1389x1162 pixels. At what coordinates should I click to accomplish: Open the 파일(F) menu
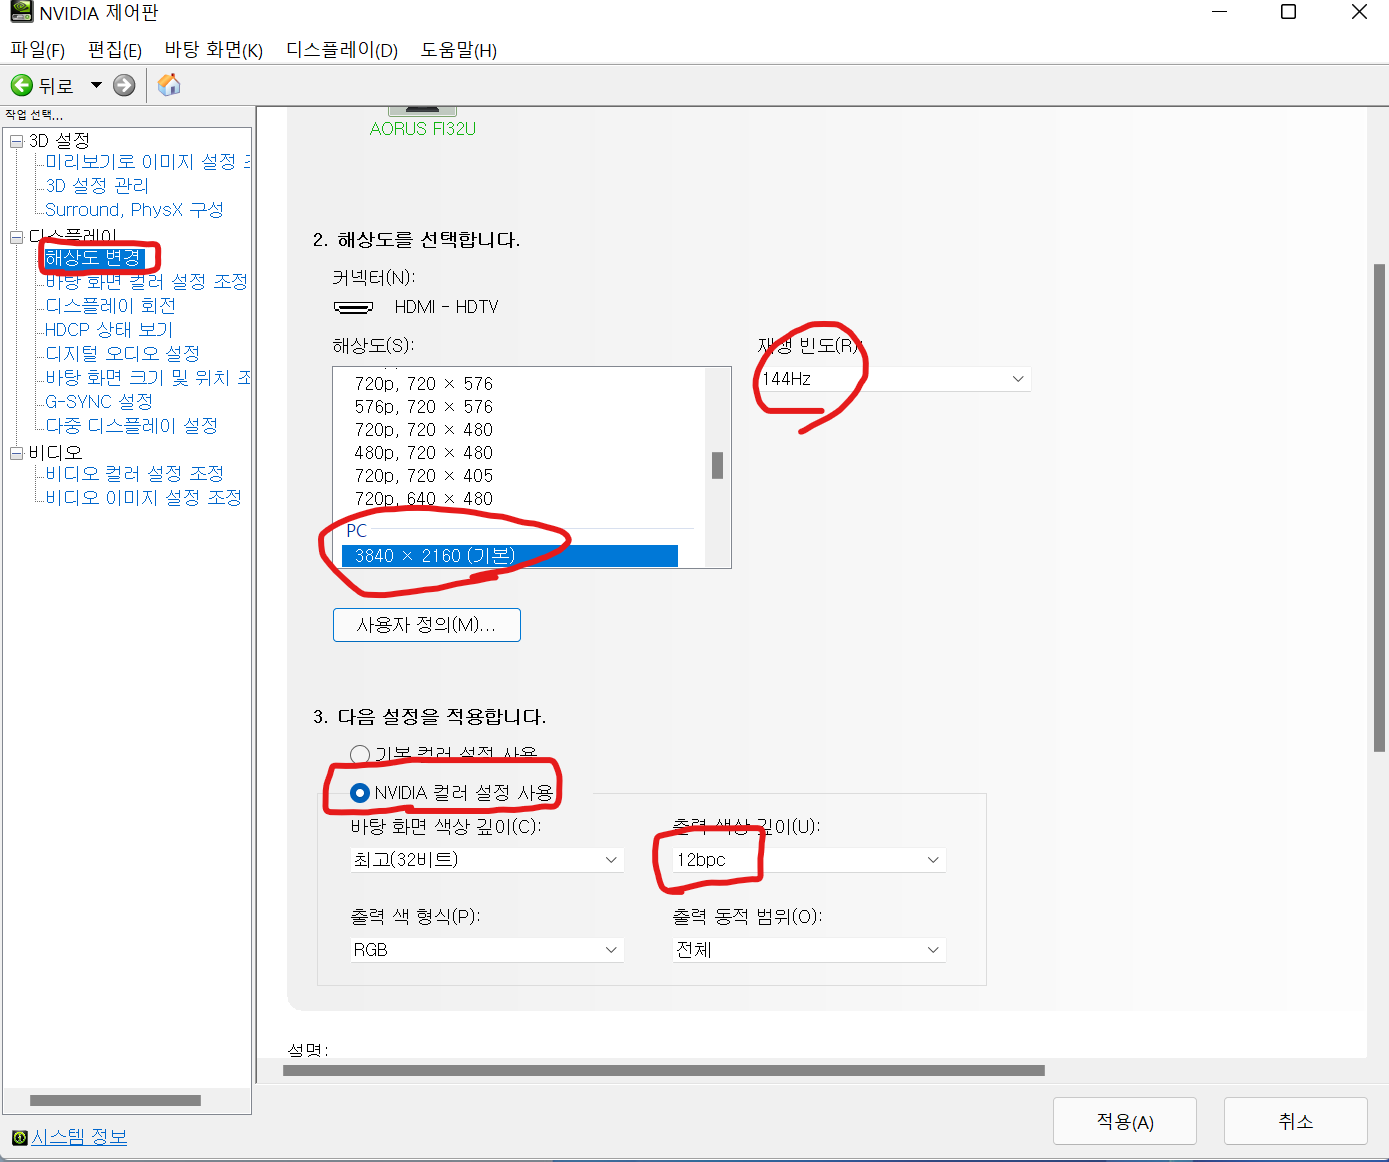click(x=37, y=50)
